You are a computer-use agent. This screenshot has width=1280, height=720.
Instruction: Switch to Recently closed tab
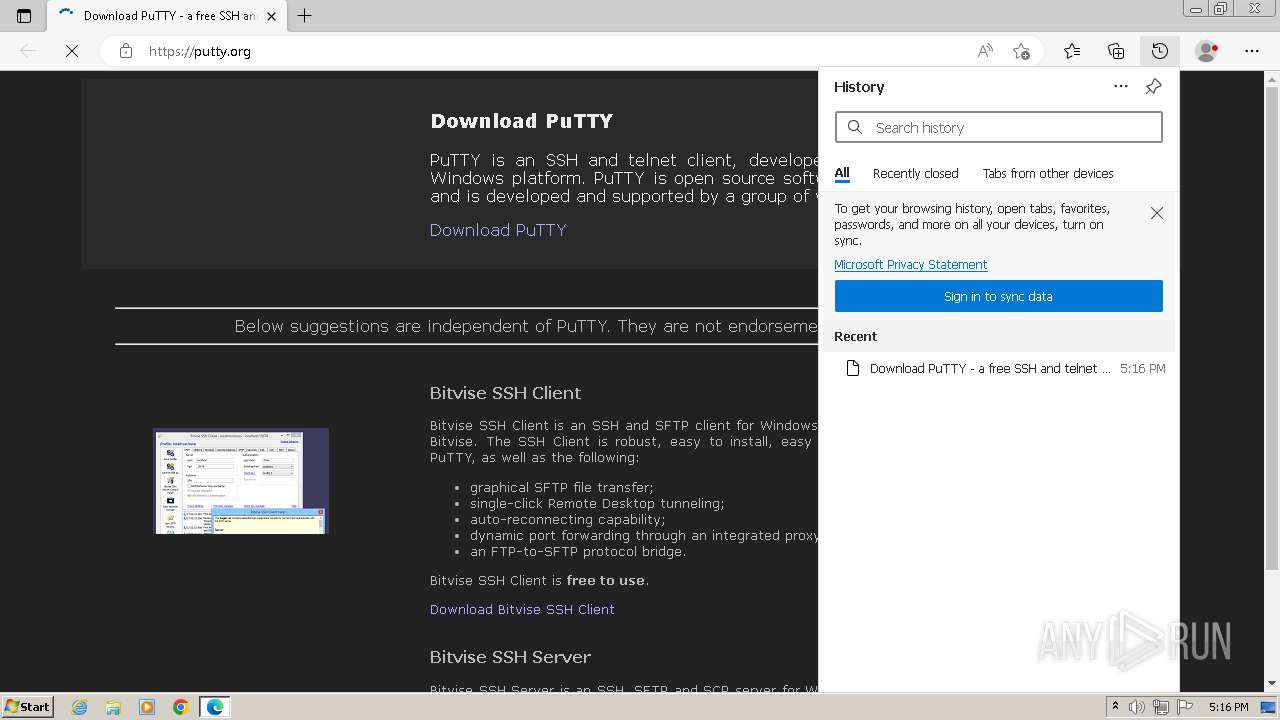pos(915,173)
